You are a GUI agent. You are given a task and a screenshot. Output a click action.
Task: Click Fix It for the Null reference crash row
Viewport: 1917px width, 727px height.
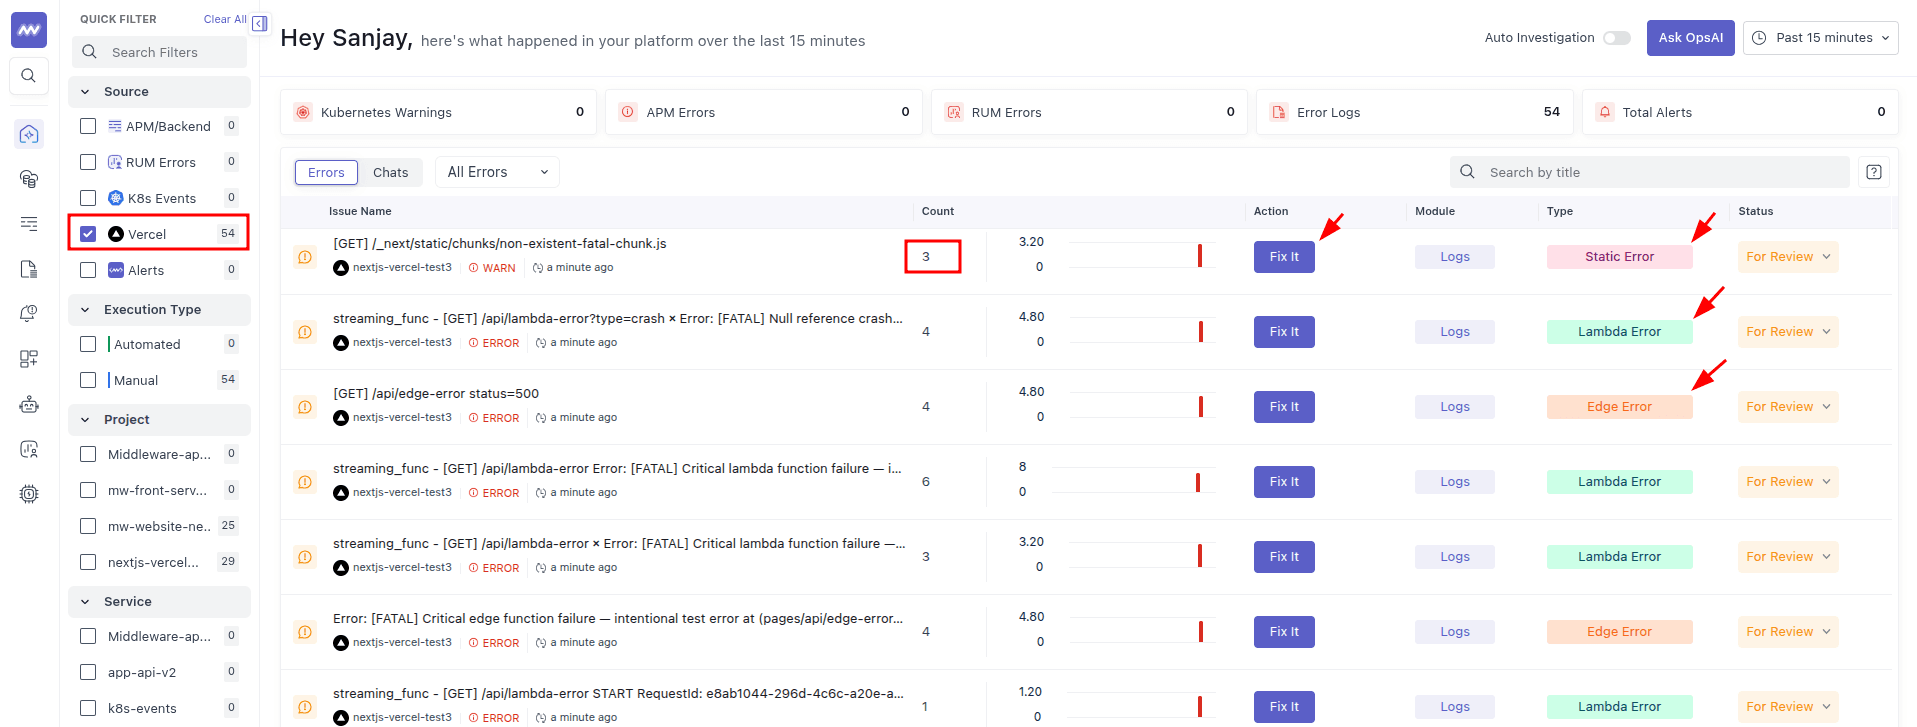(x=1284, y=332)
